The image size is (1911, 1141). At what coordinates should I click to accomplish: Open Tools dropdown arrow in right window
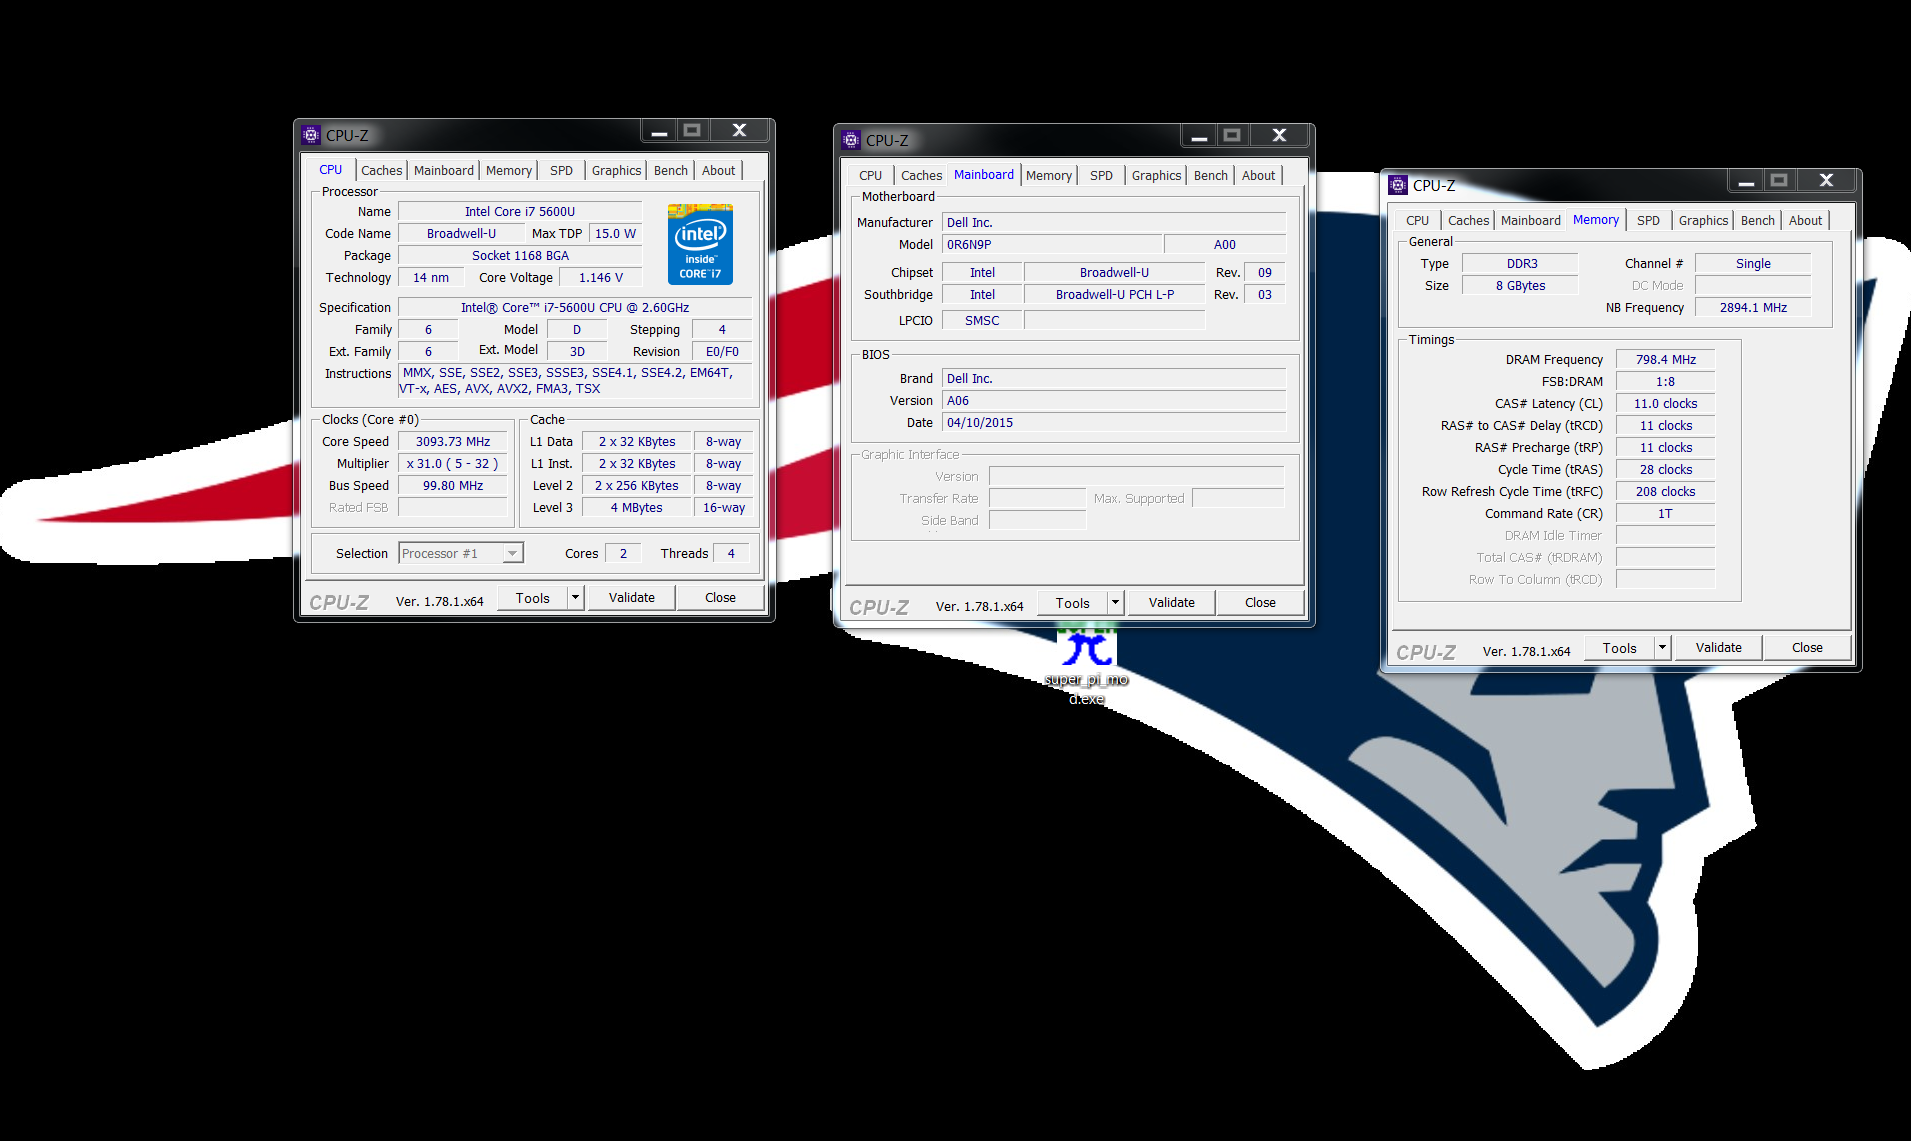pyautogui.click(x=1662, y=647)
